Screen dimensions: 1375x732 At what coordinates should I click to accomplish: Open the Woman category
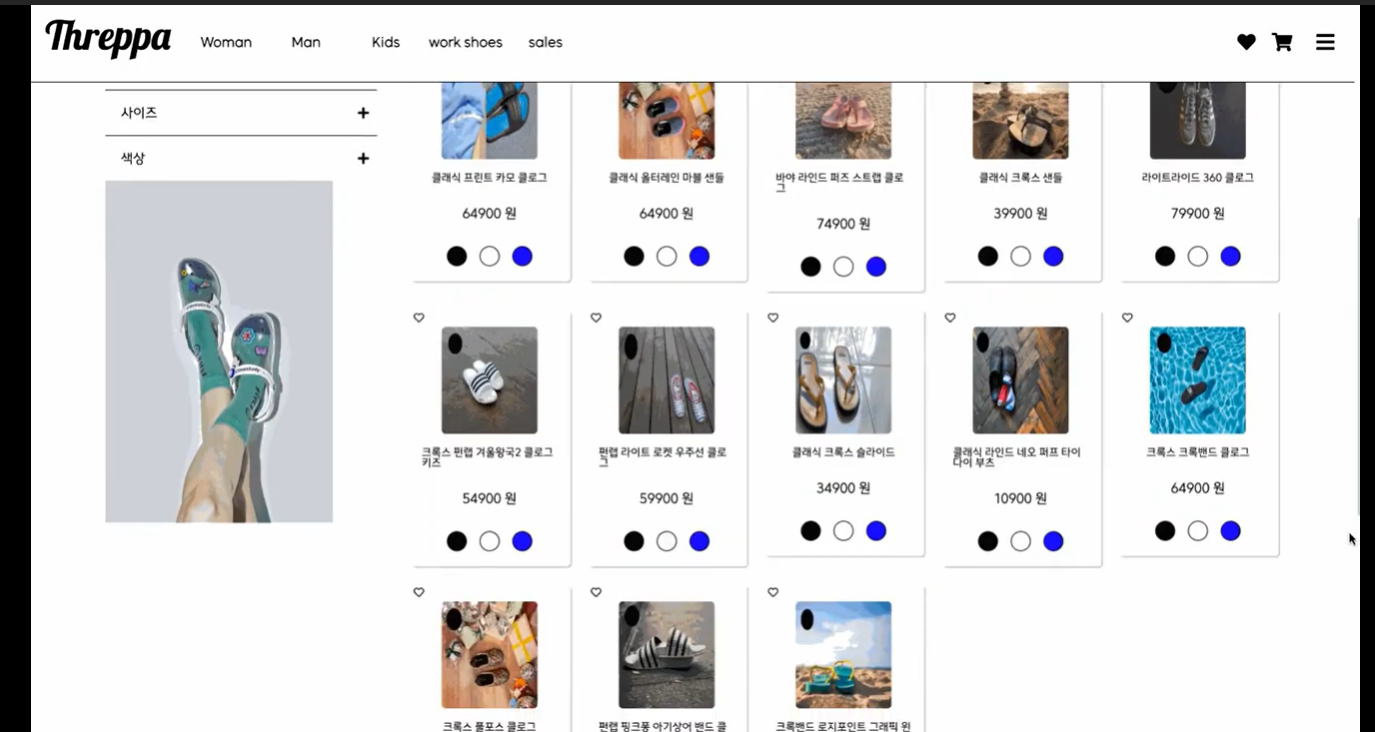(226, 42)
